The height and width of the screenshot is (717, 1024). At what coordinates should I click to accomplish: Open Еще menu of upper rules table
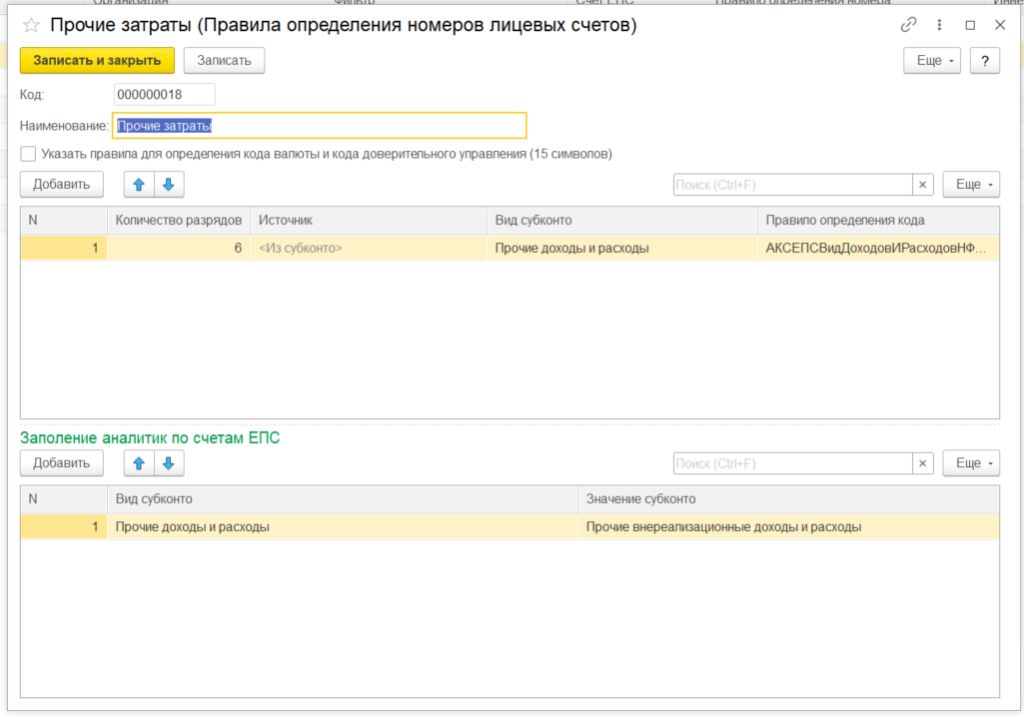[x=970, y=184]
